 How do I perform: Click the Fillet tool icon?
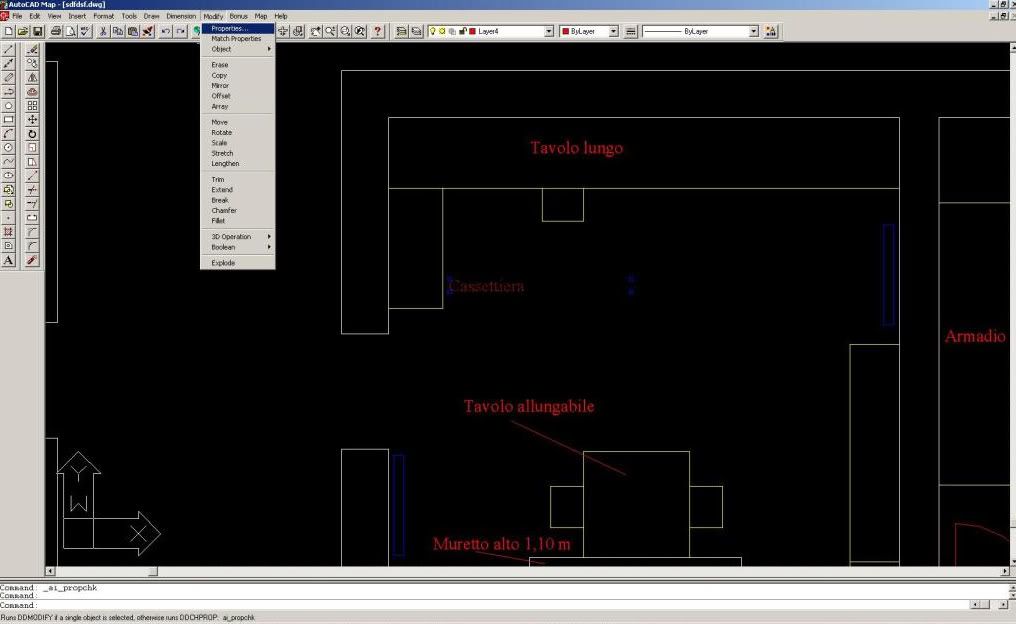point(32,246)
